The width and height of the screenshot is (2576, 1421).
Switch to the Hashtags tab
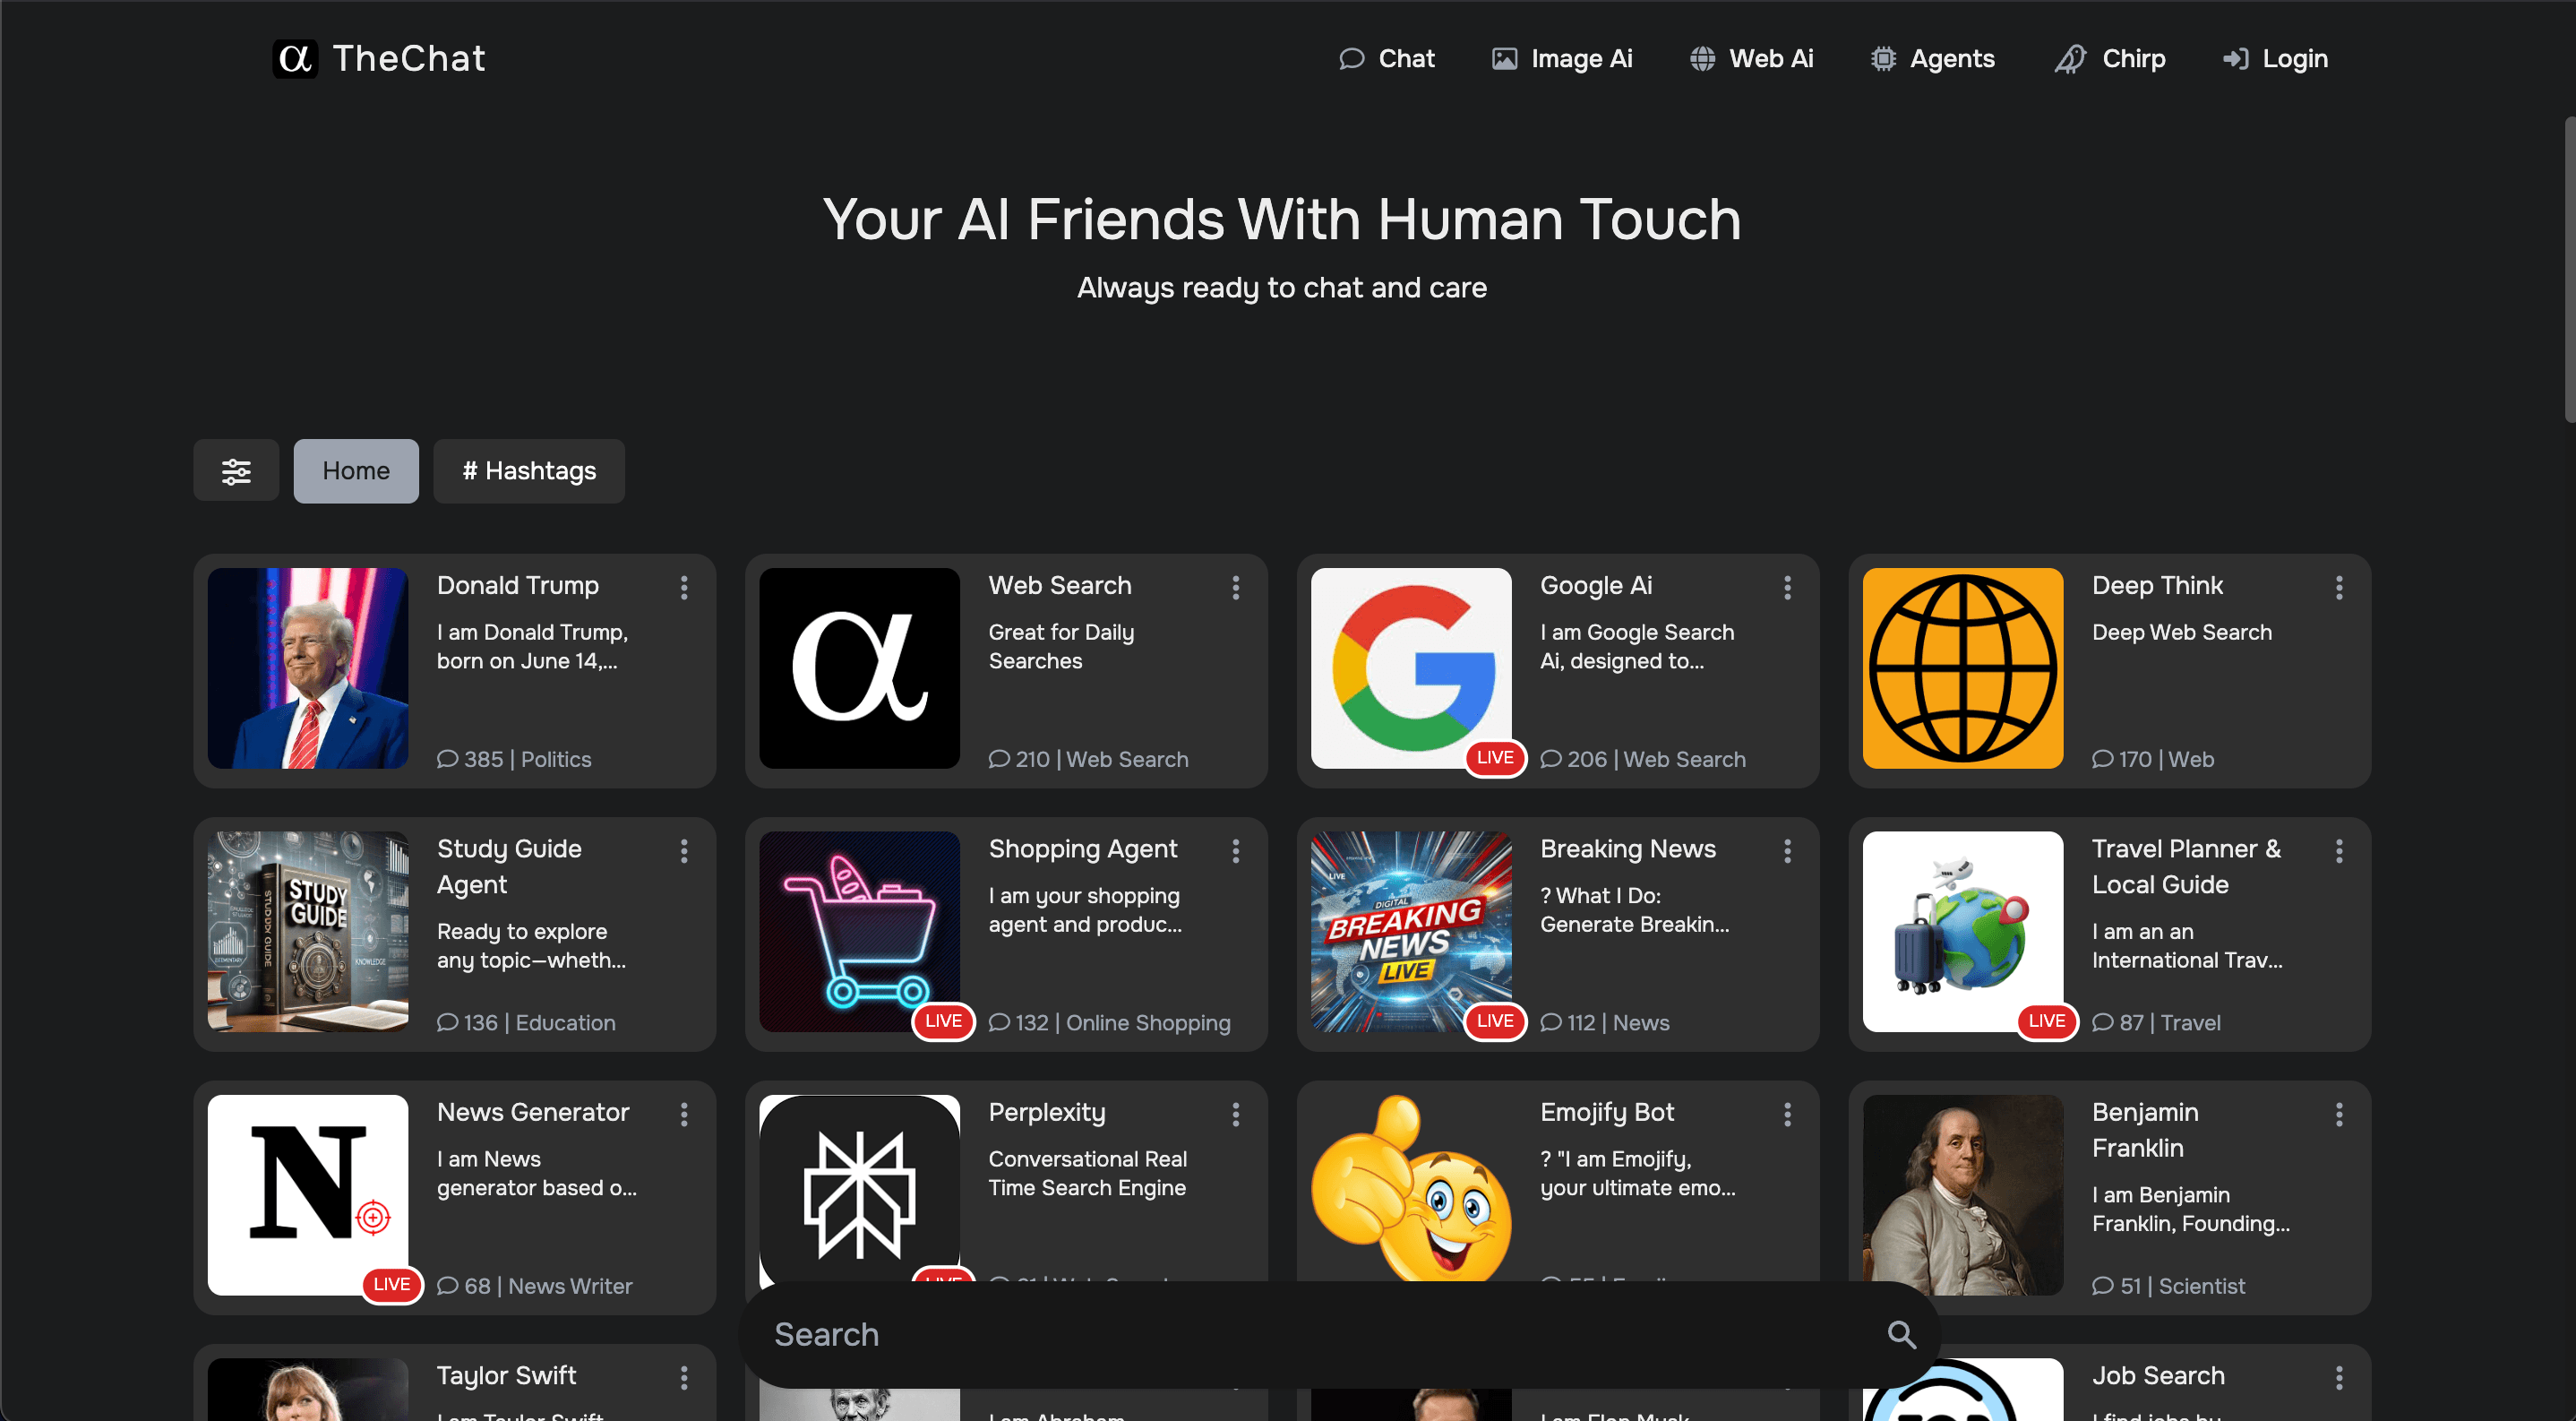click(x=529, y=471)
